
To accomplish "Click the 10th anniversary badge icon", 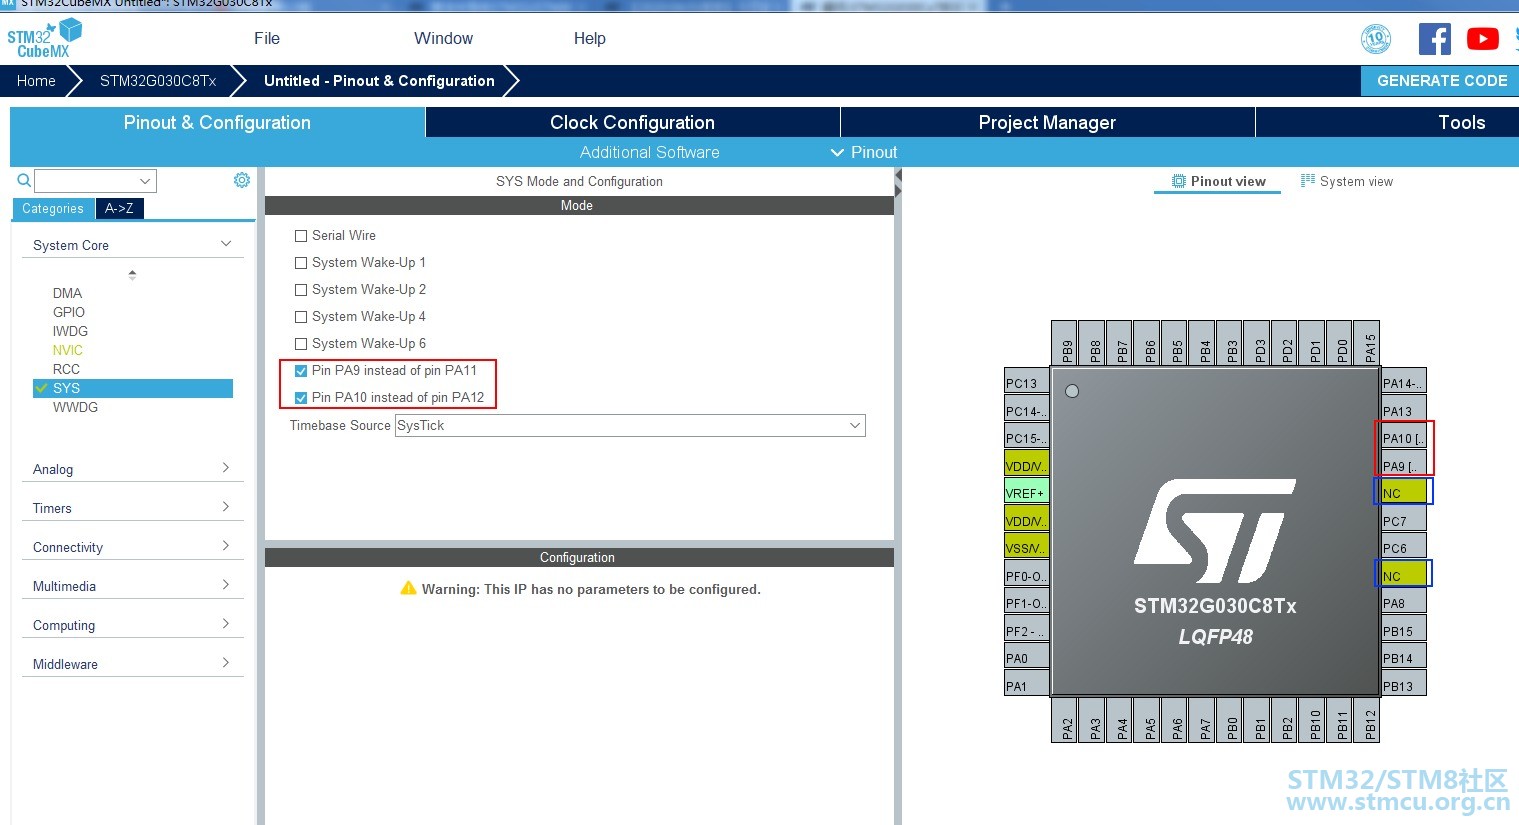I will [1376, 39].
